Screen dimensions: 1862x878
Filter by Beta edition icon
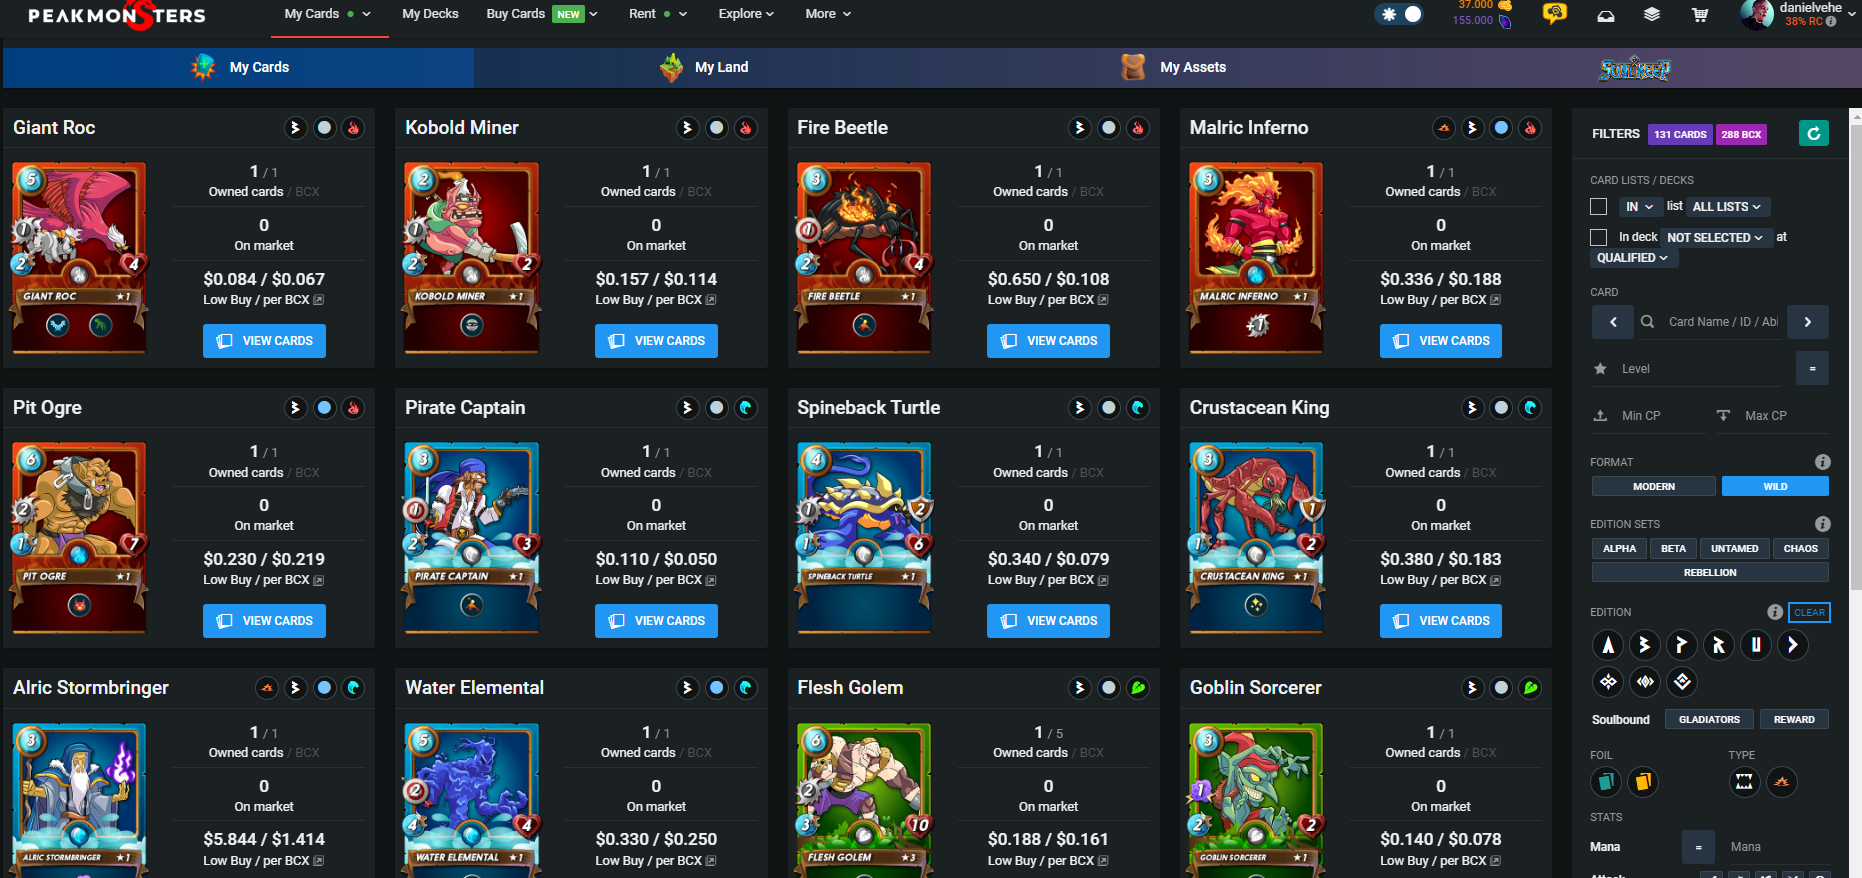(x=1645, y=645)
